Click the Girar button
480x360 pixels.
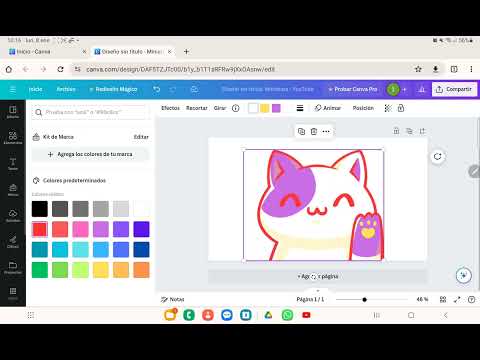point(220,108)
